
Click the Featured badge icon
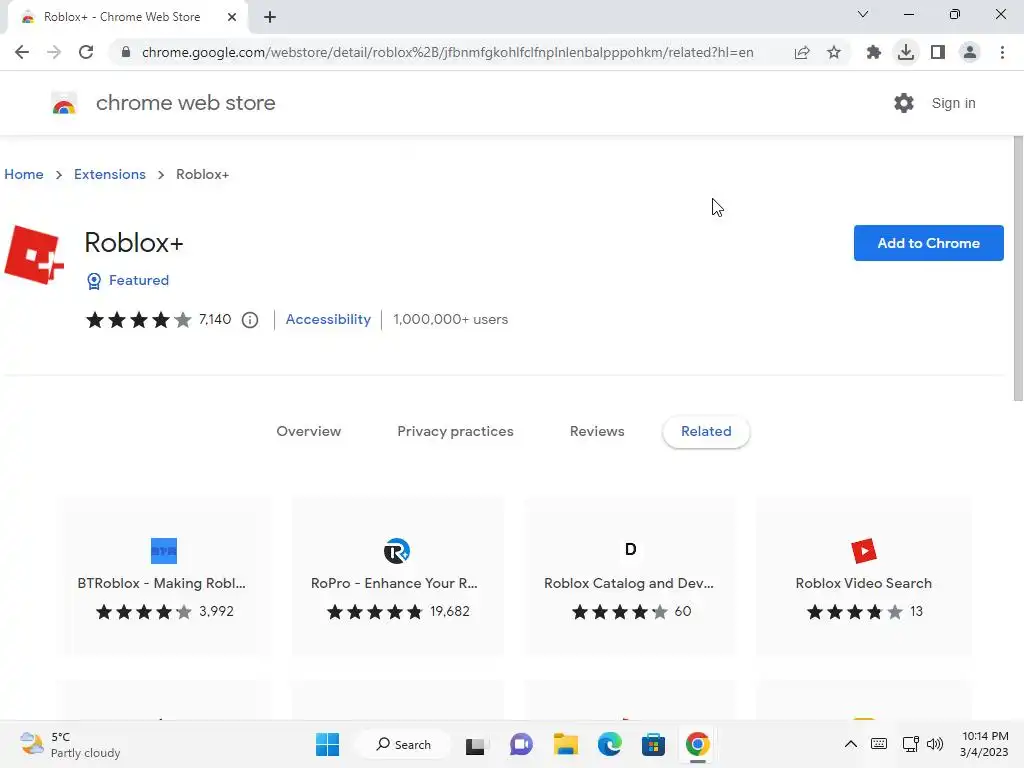coord(94,281)
